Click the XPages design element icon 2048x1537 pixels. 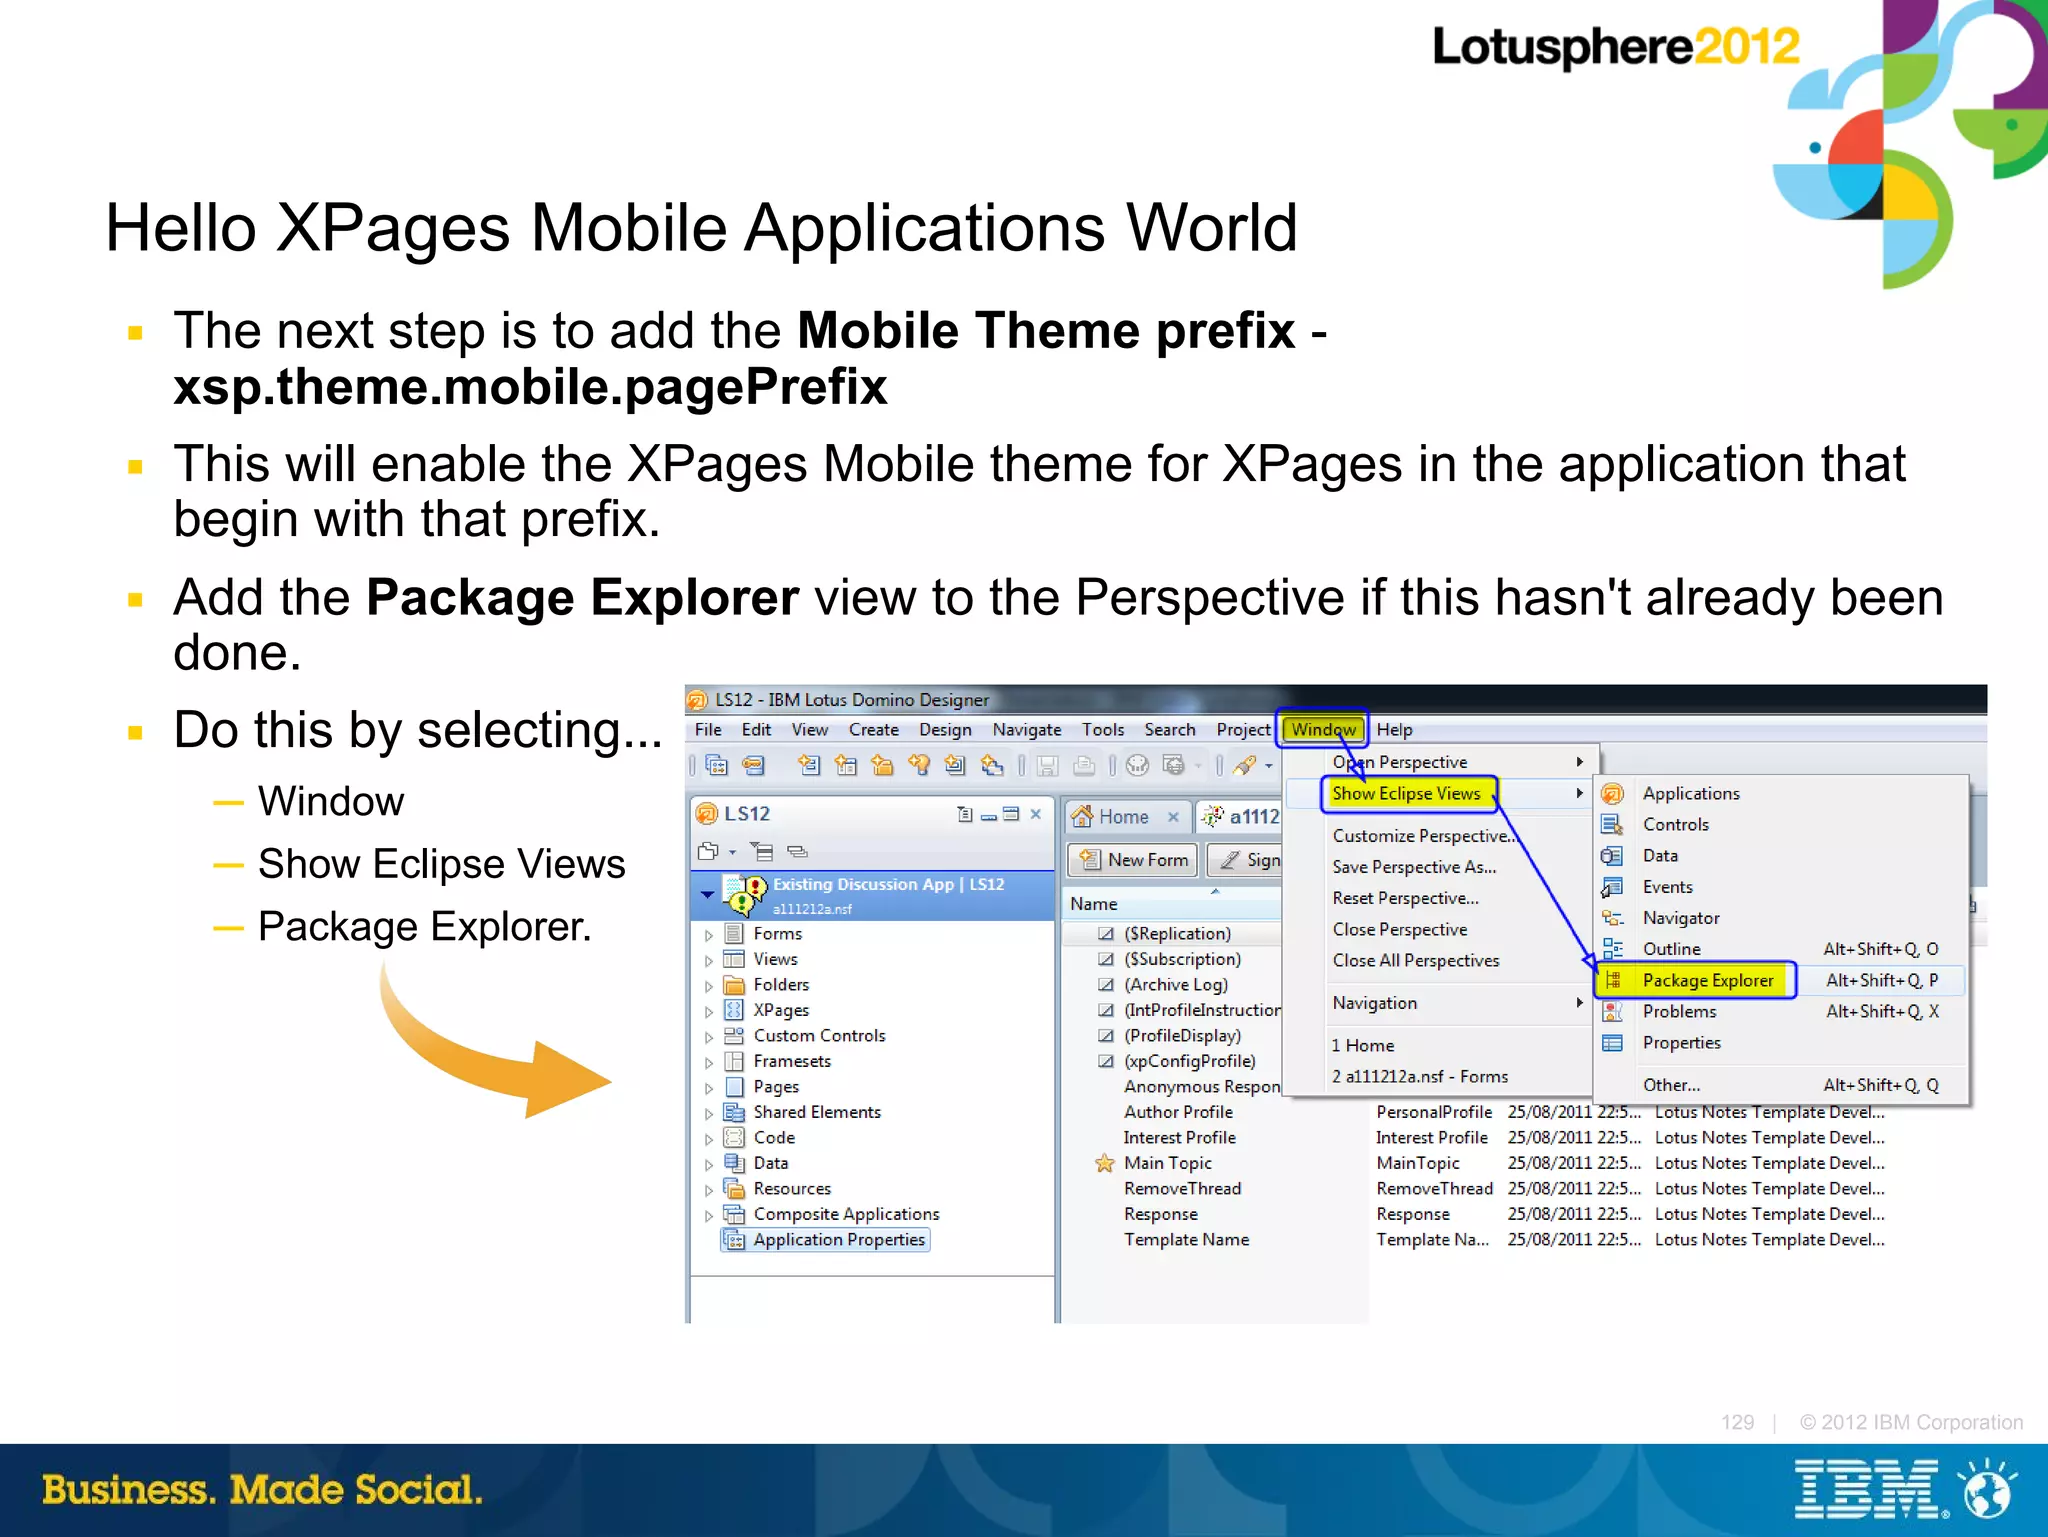[x=735, y=1010]
